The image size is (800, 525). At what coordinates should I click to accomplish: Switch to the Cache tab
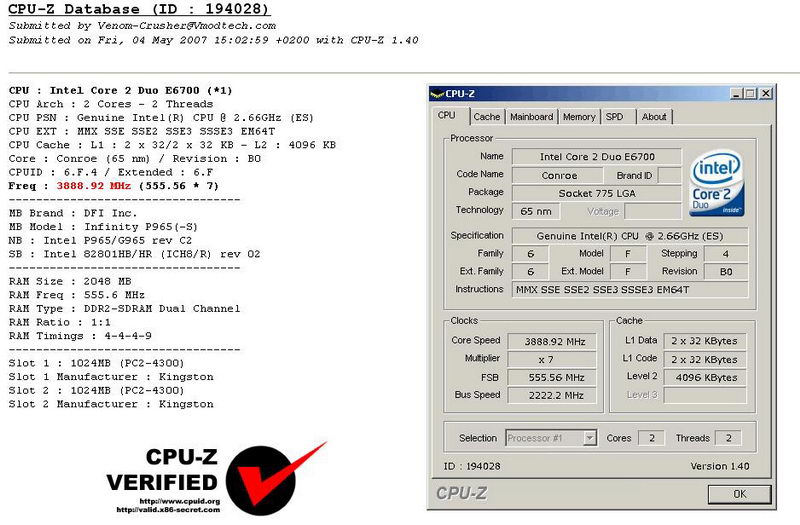point(487,117)
